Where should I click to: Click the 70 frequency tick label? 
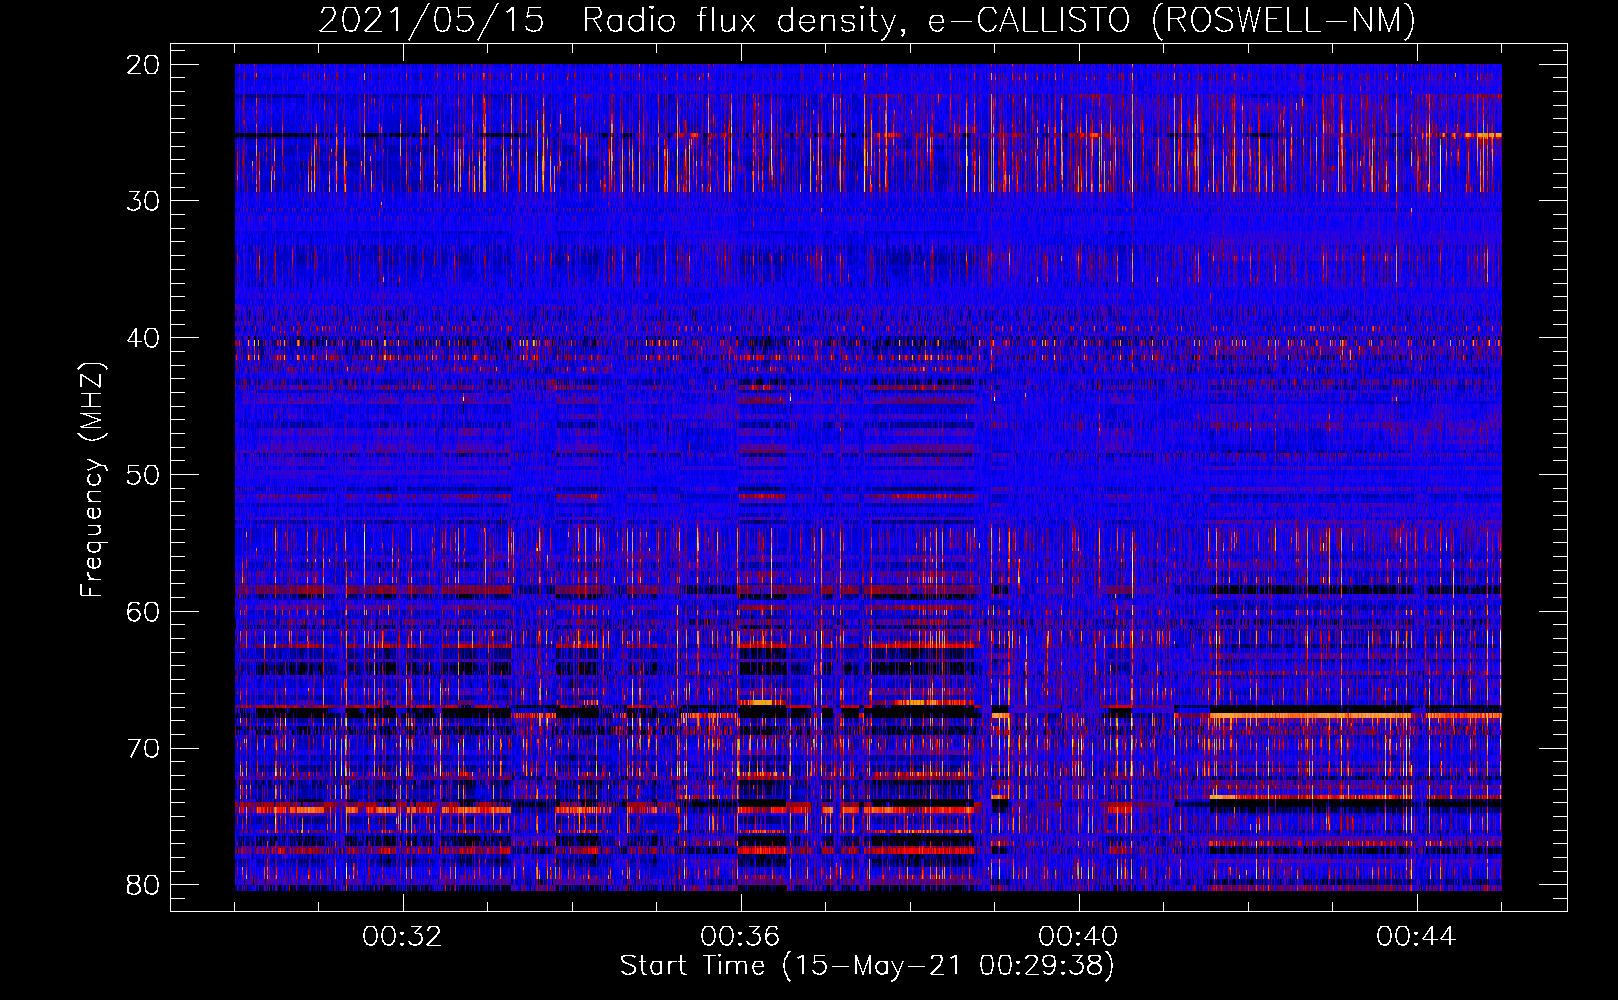[x=143, y=749]
